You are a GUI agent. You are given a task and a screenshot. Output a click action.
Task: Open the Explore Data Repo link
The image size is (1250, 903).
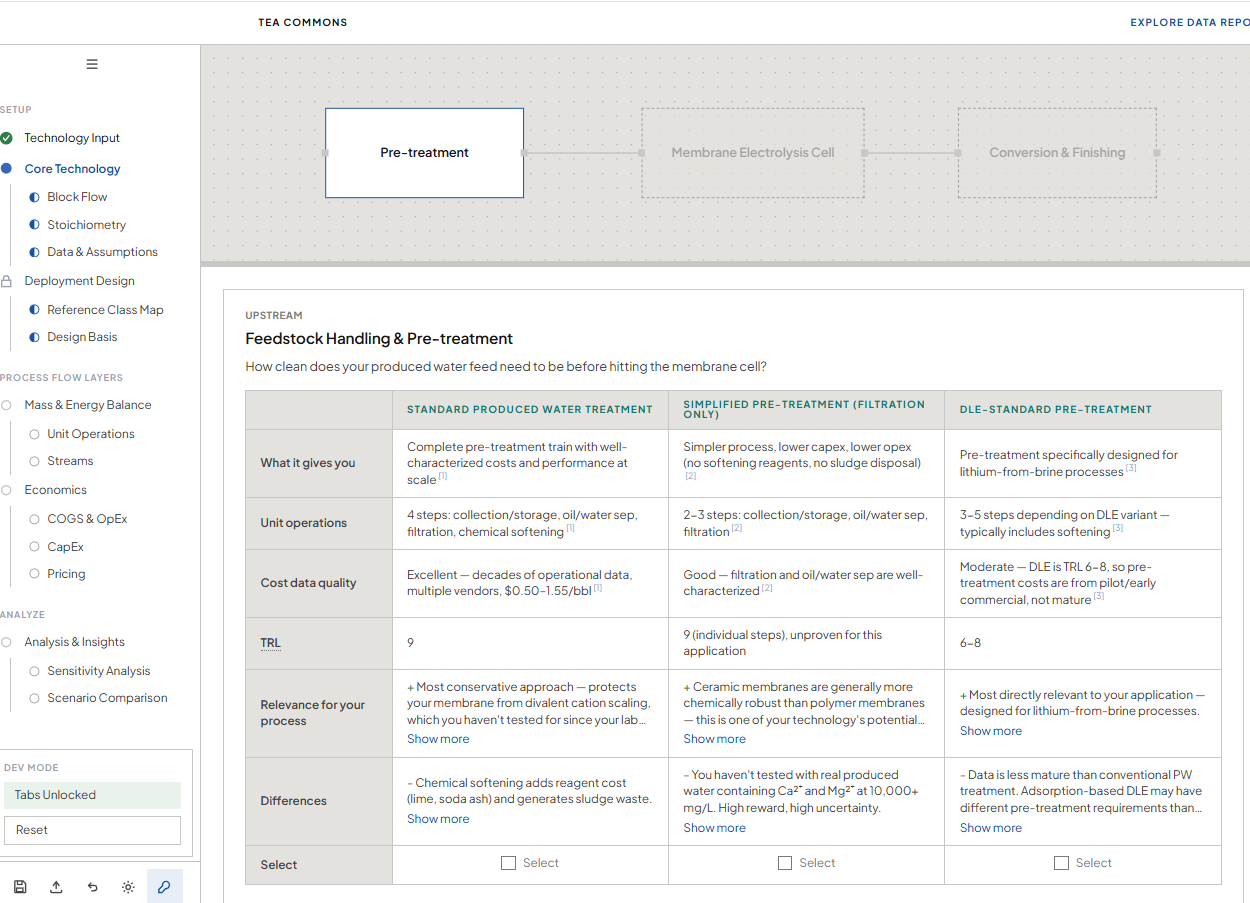[1189, 22]
